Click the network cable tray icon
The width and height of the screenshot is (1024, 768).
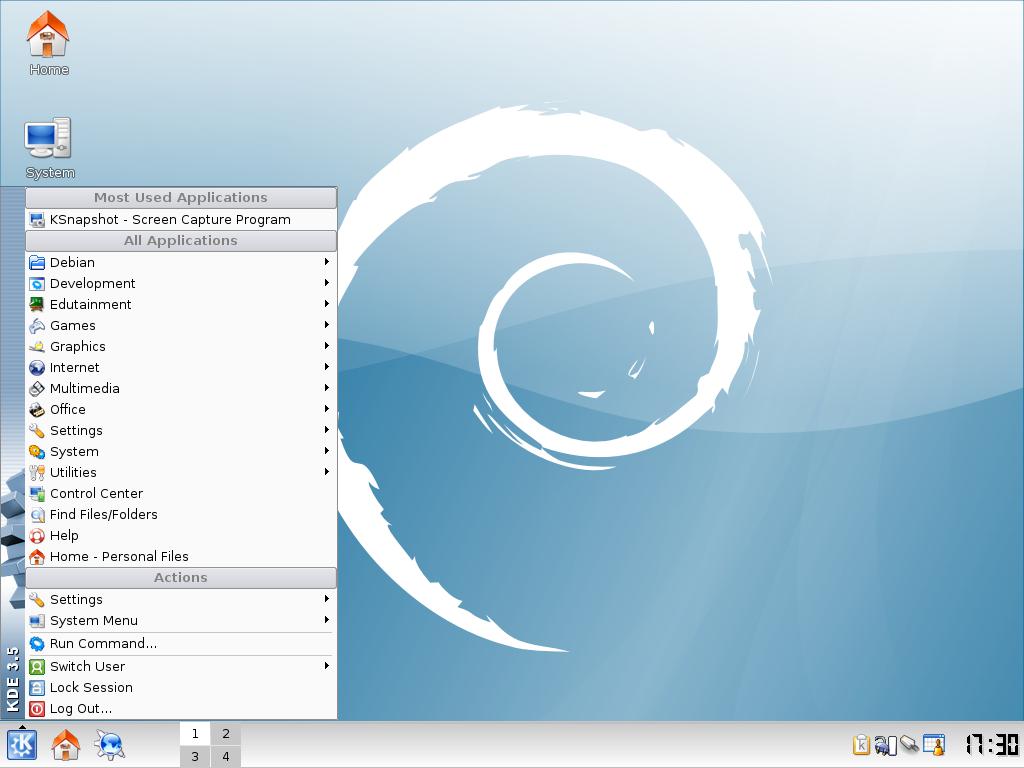coord(909,744)
